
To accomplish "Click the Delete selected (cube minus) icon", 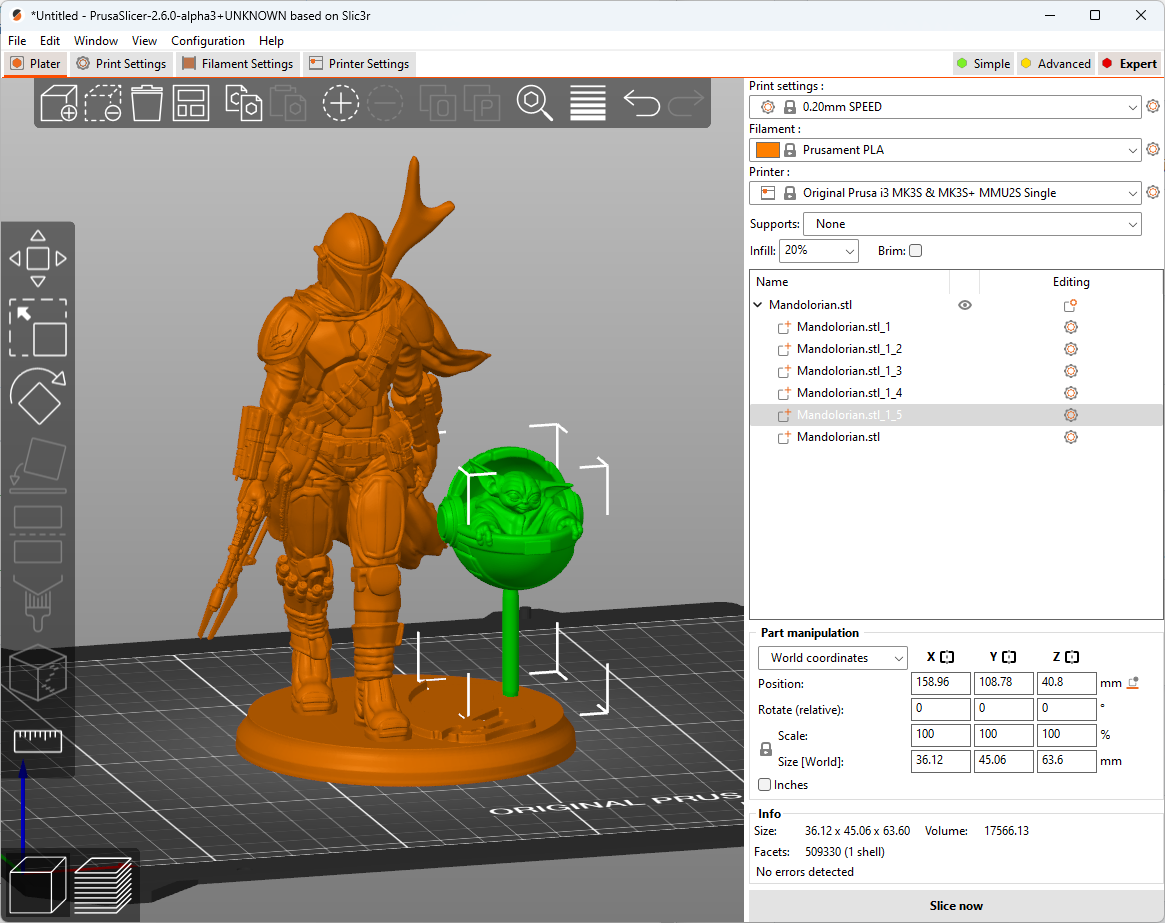I will (103, 103).
